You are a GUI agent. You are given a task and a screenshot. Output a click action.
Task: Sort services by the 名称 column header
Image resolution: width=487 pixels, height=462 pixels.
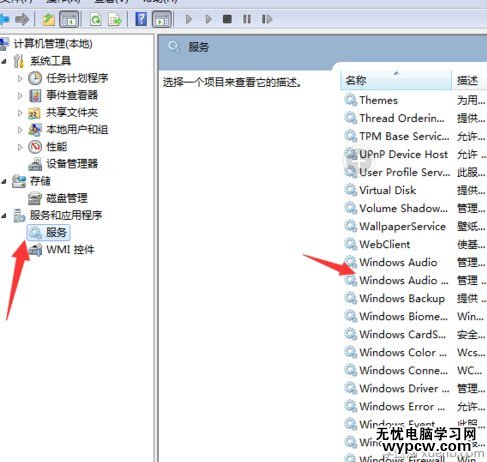[x=396, y=80]
